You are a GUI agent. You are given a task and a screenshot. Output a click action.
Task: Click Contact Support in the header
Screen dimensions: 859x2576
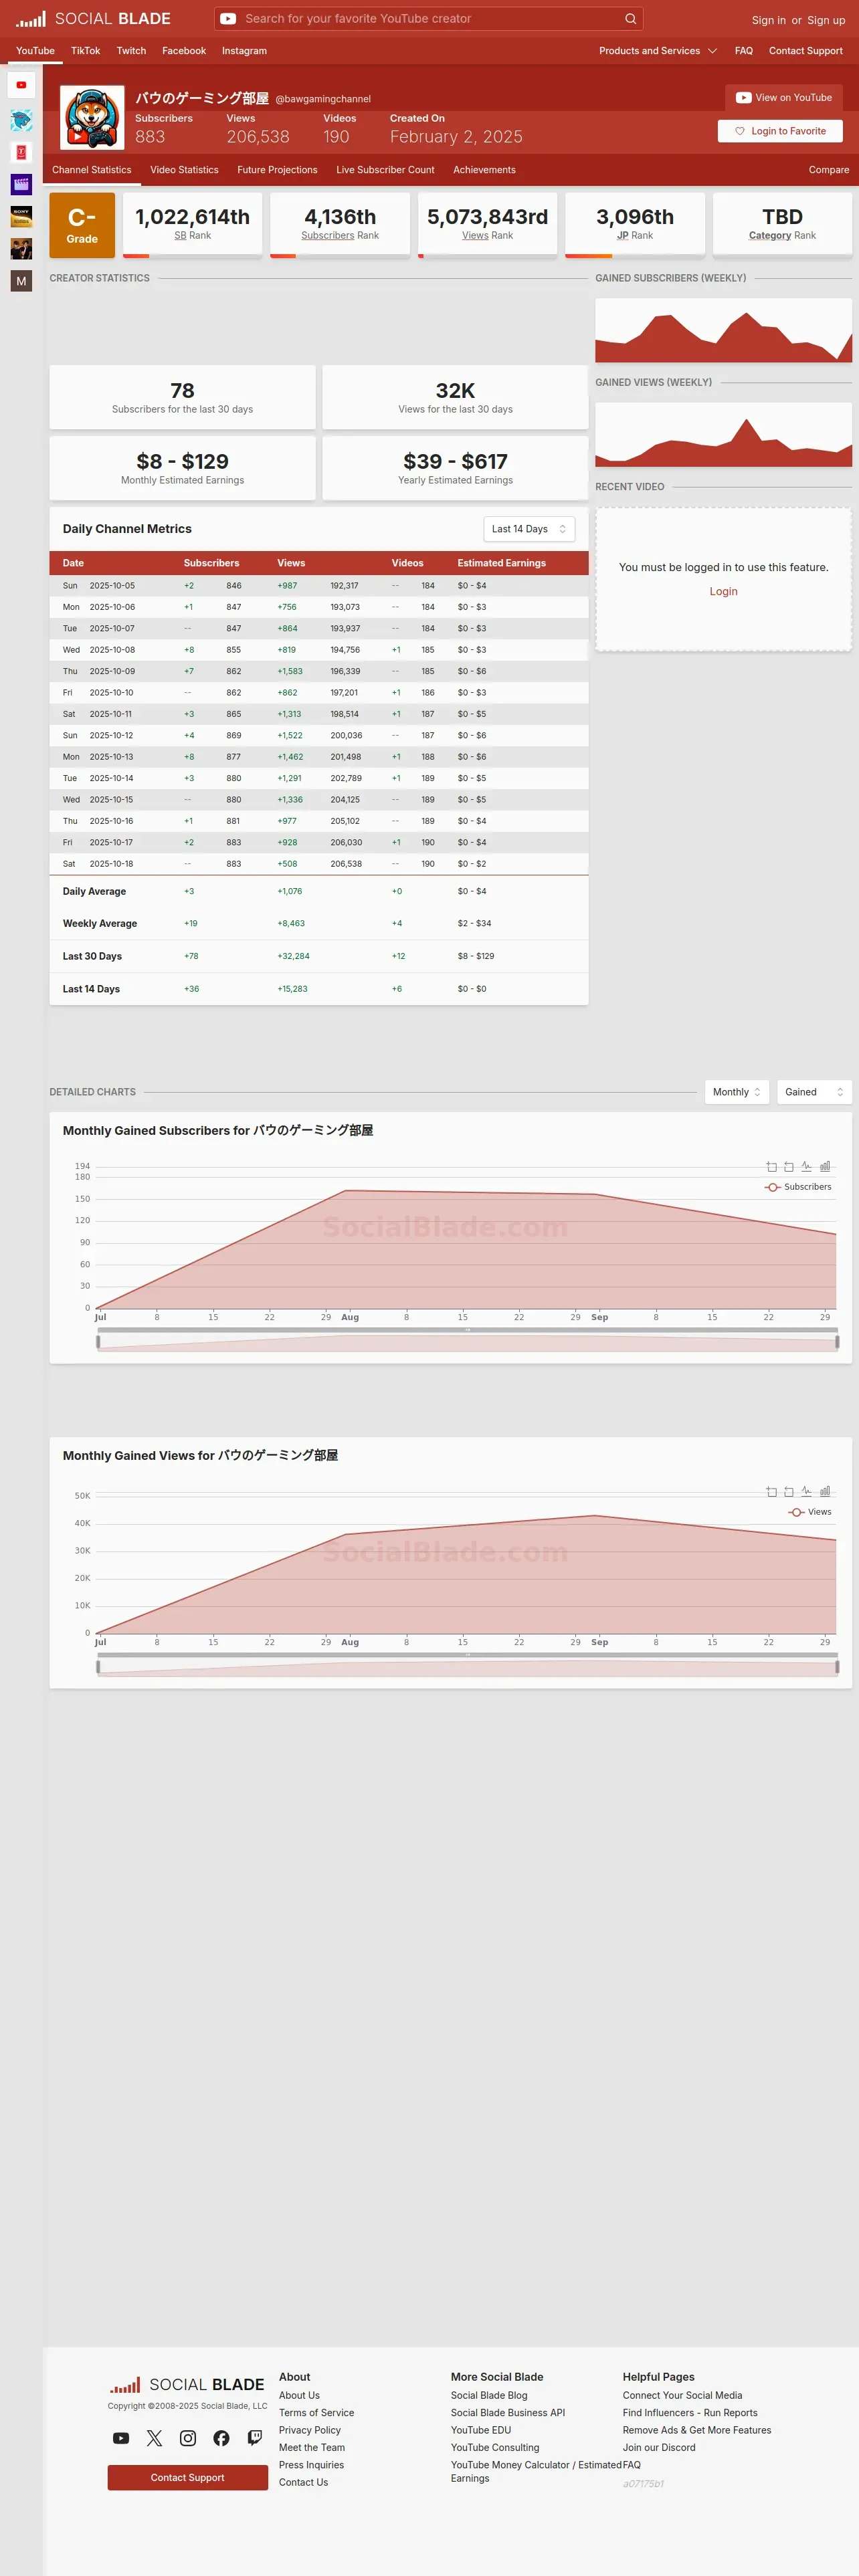(x=805, y=51)
